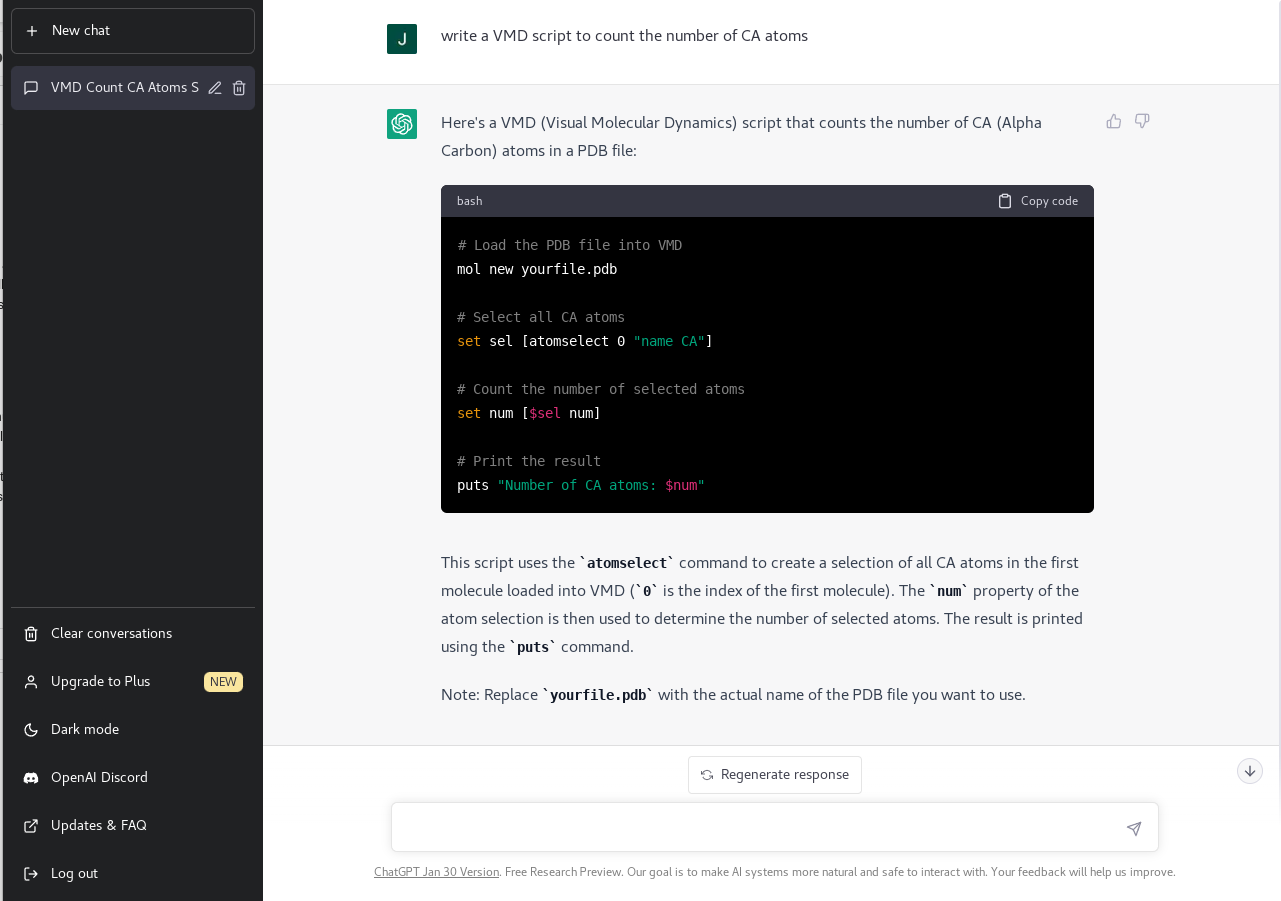The image size is (1281, 901).
Task: Toggle Dark mode in sidebar
Action: pos(85,729)
